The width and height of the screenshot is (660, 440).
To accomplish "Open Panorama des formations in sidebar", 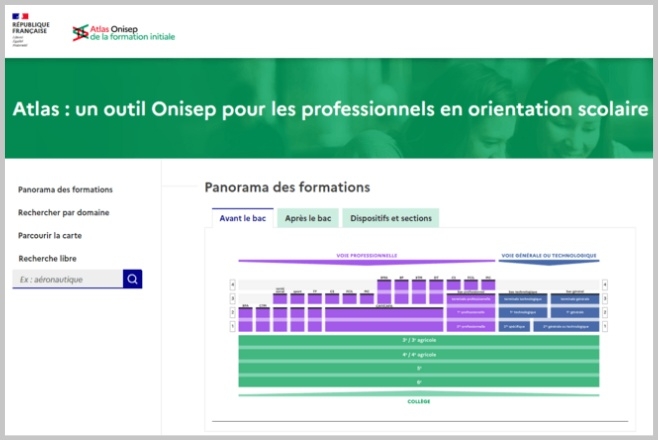I will (65, 189).
